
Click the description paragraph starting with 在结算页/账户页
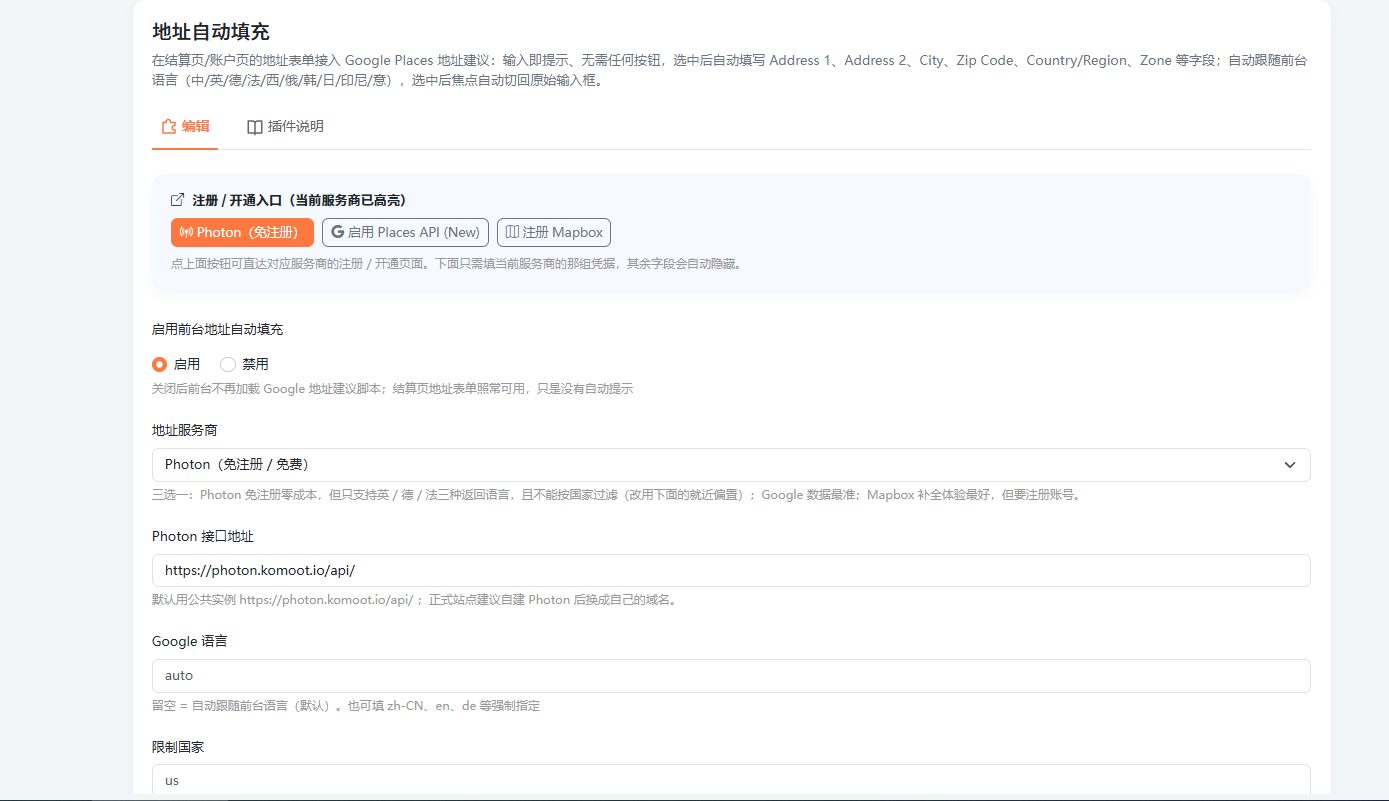(x=730, y=70)
